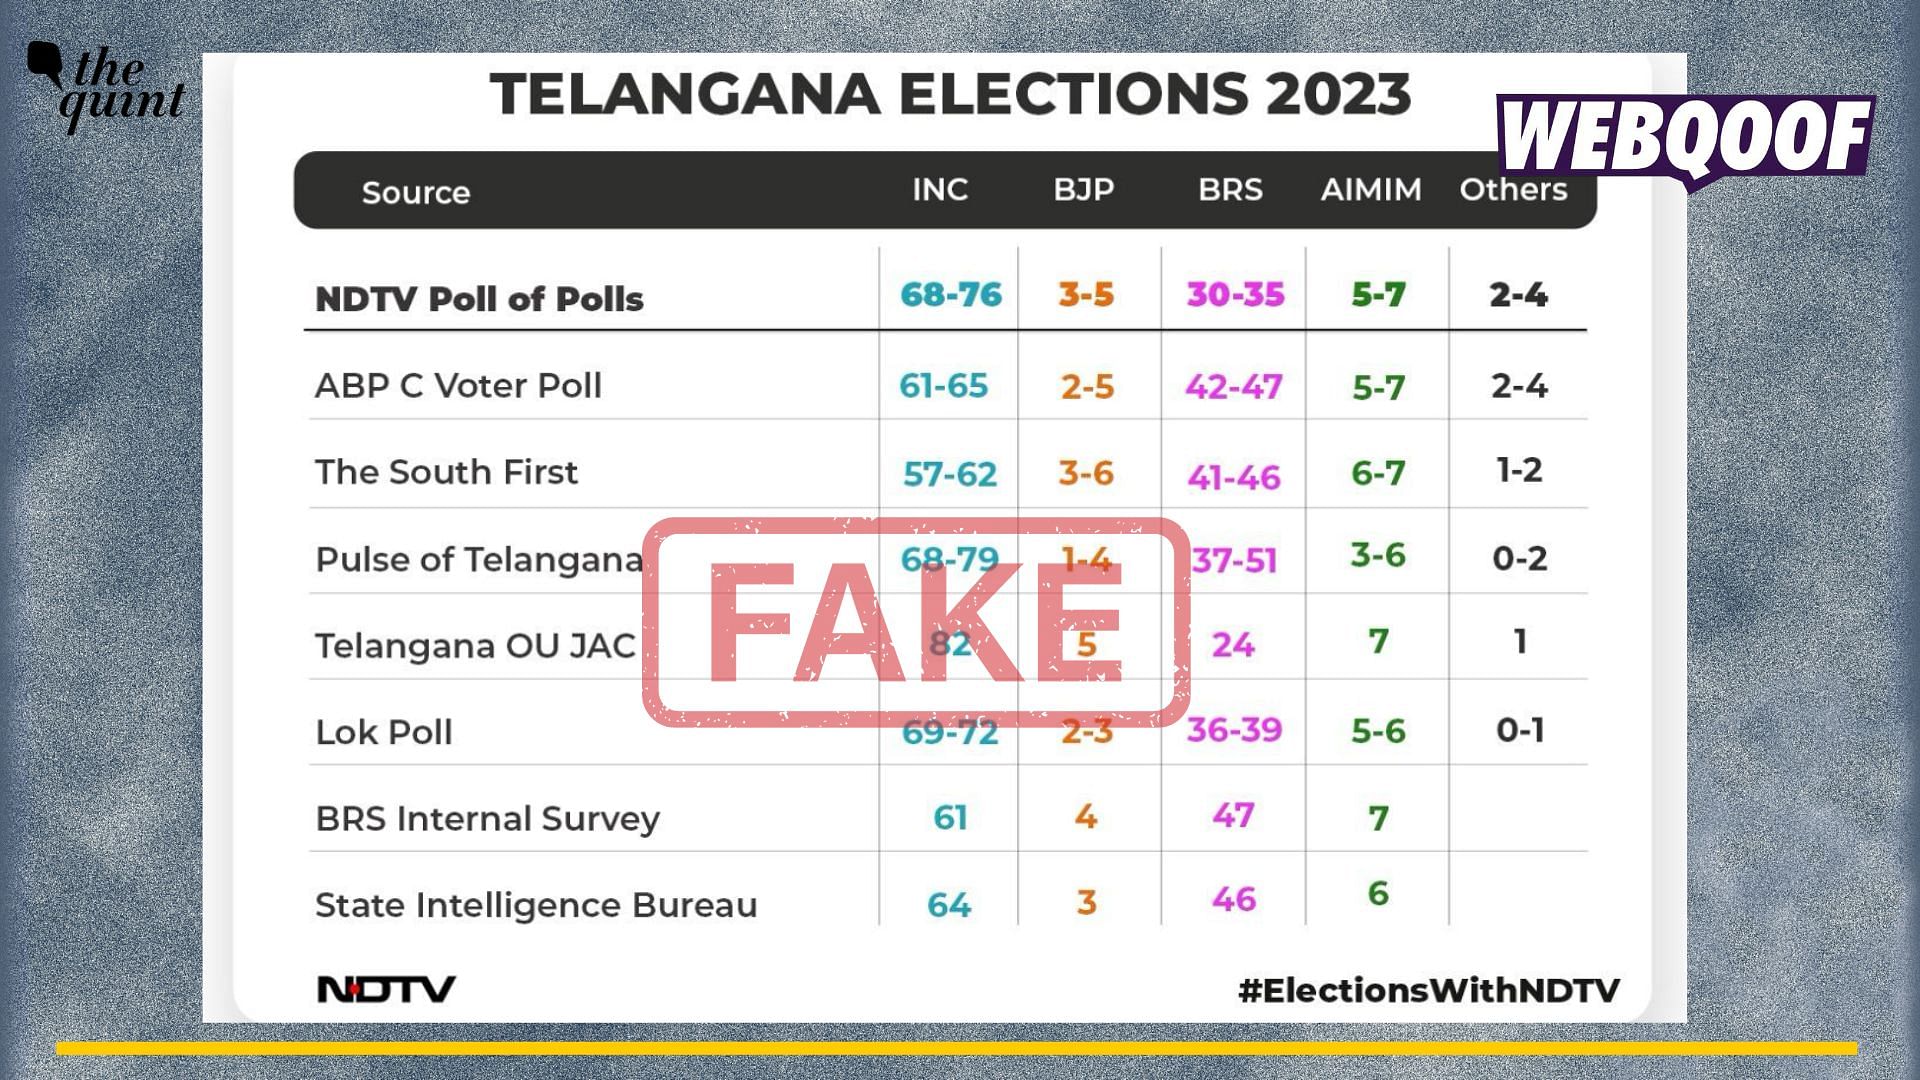Expand the NDTV Poll of Polls row
The image size is (1920, 1080).
point(419,297)
